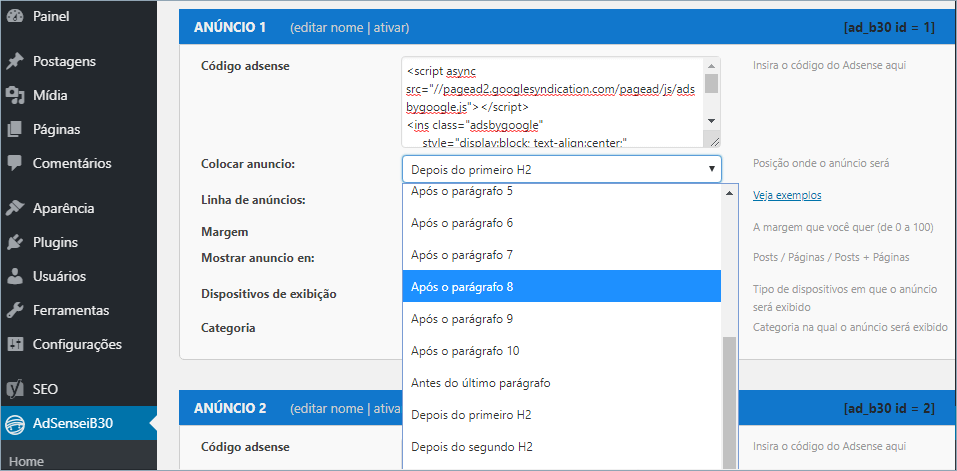Click the AdSenseiB30 logo icon
957x471 pixels.
click(x=15, y=423)
